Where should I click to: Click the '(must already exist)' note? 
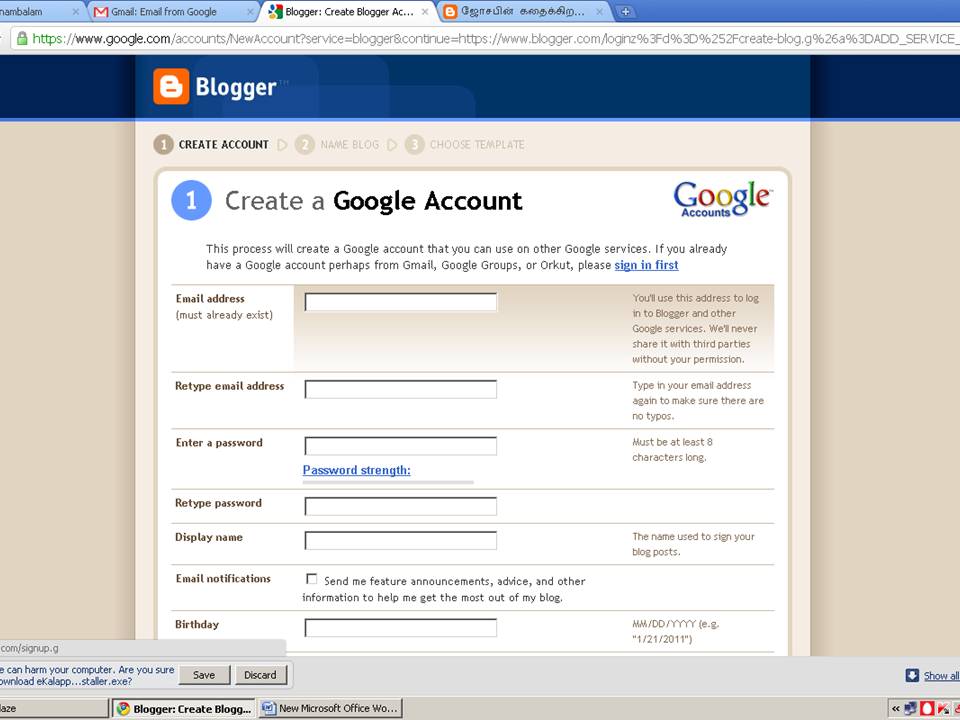click(x=224, y=315)
